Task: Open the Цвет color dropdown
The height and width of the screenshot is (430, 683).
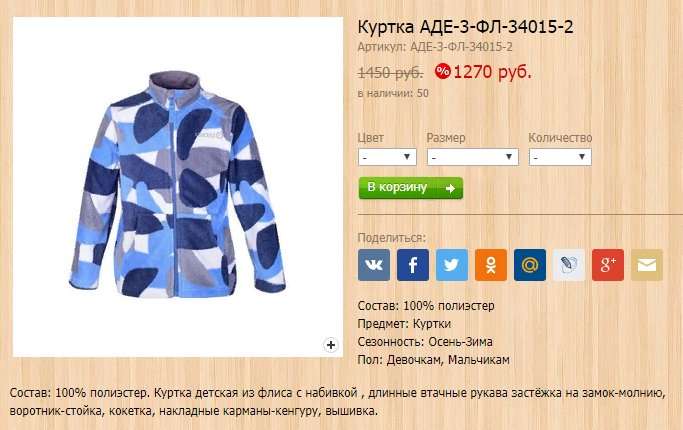Action: coord(387,157)
